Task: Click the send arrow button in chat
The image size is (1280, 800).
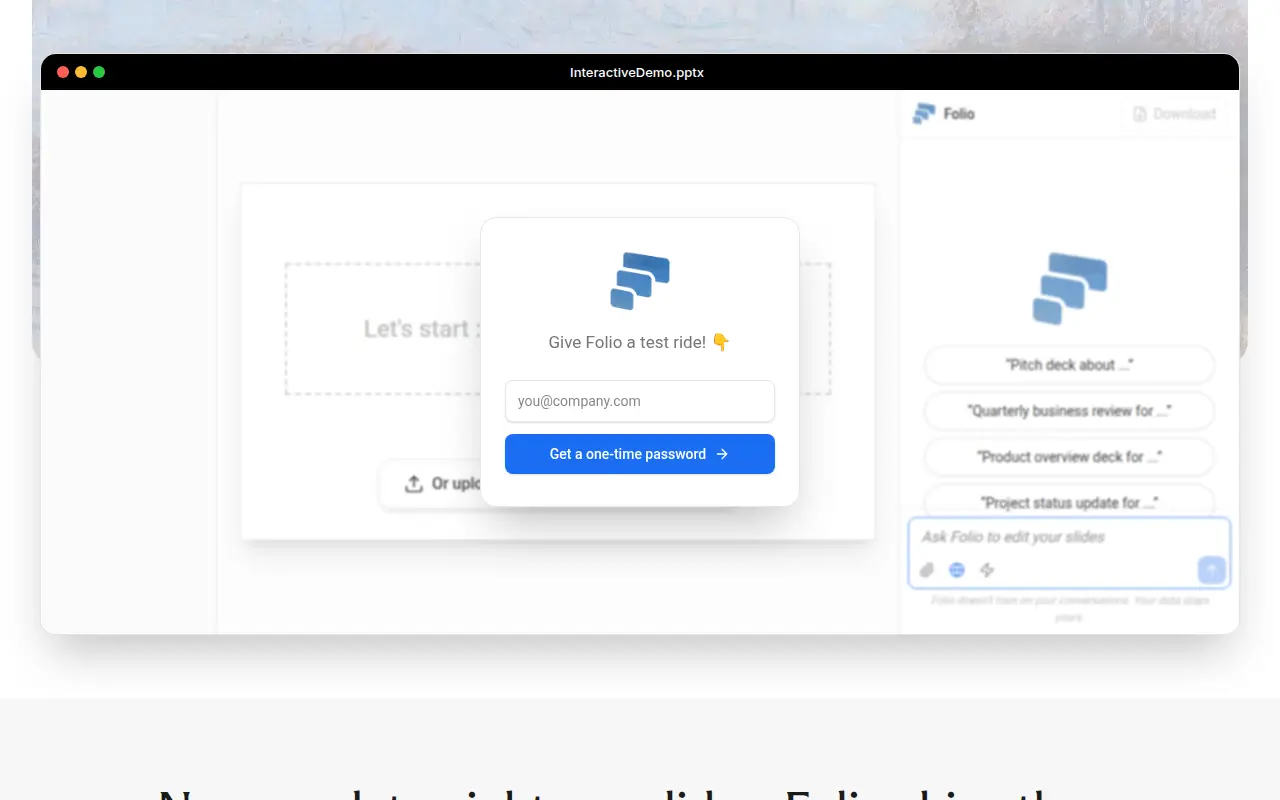Action: [1211, 570]
